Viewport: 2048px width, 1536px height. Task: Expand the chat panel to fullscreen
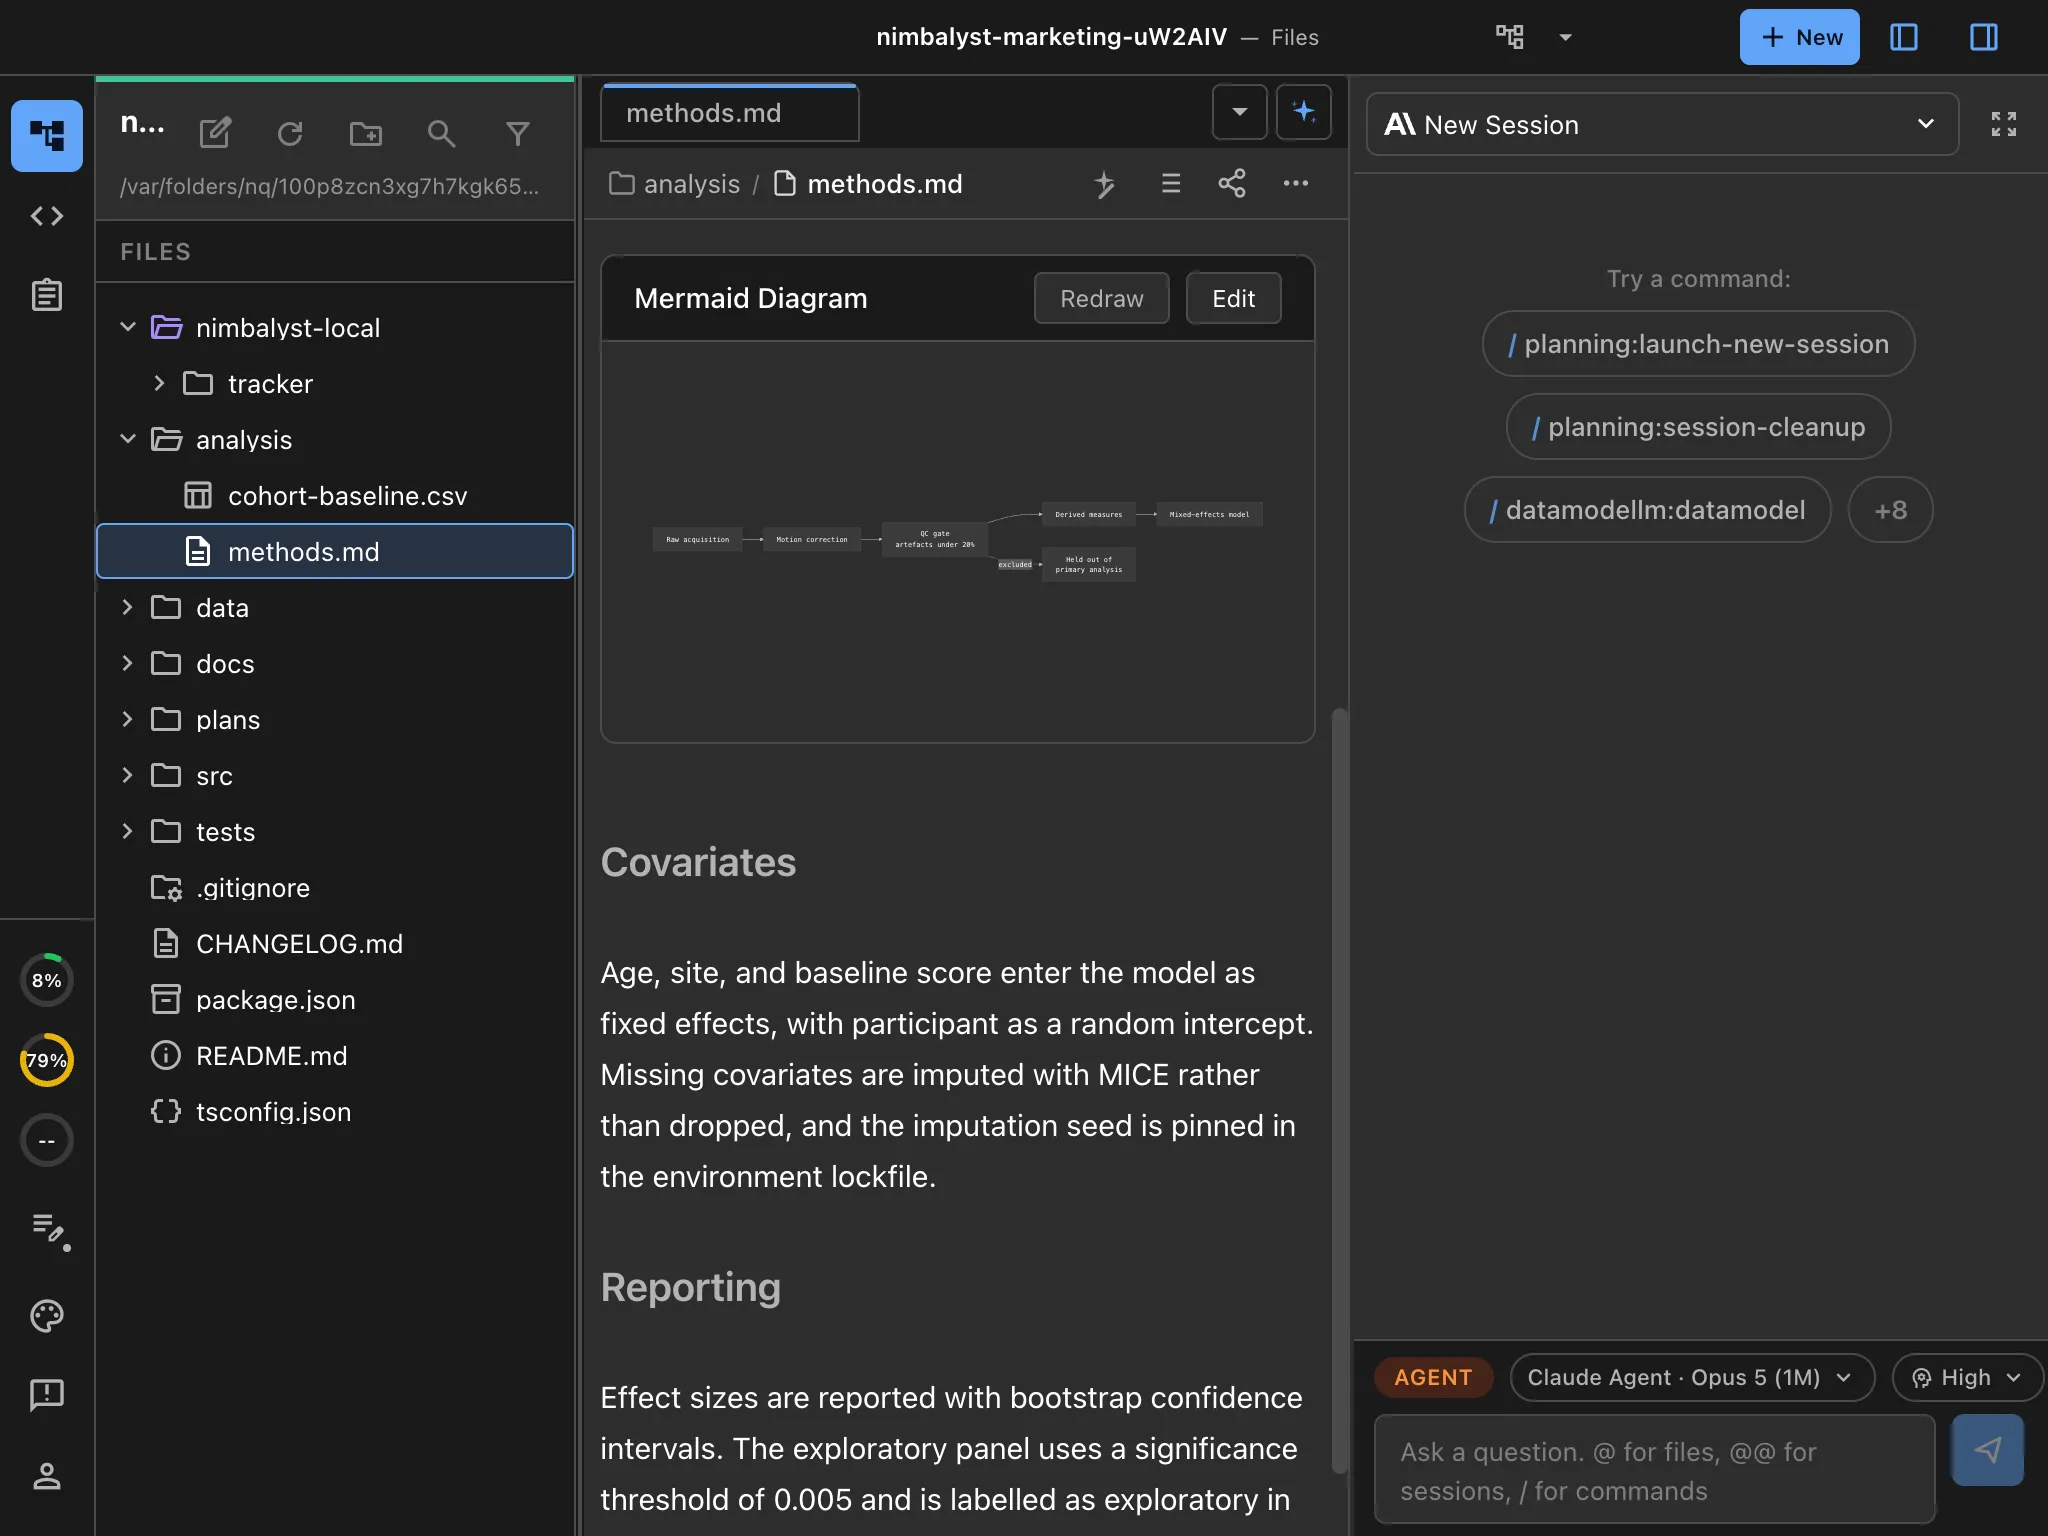click(2003, 124)
